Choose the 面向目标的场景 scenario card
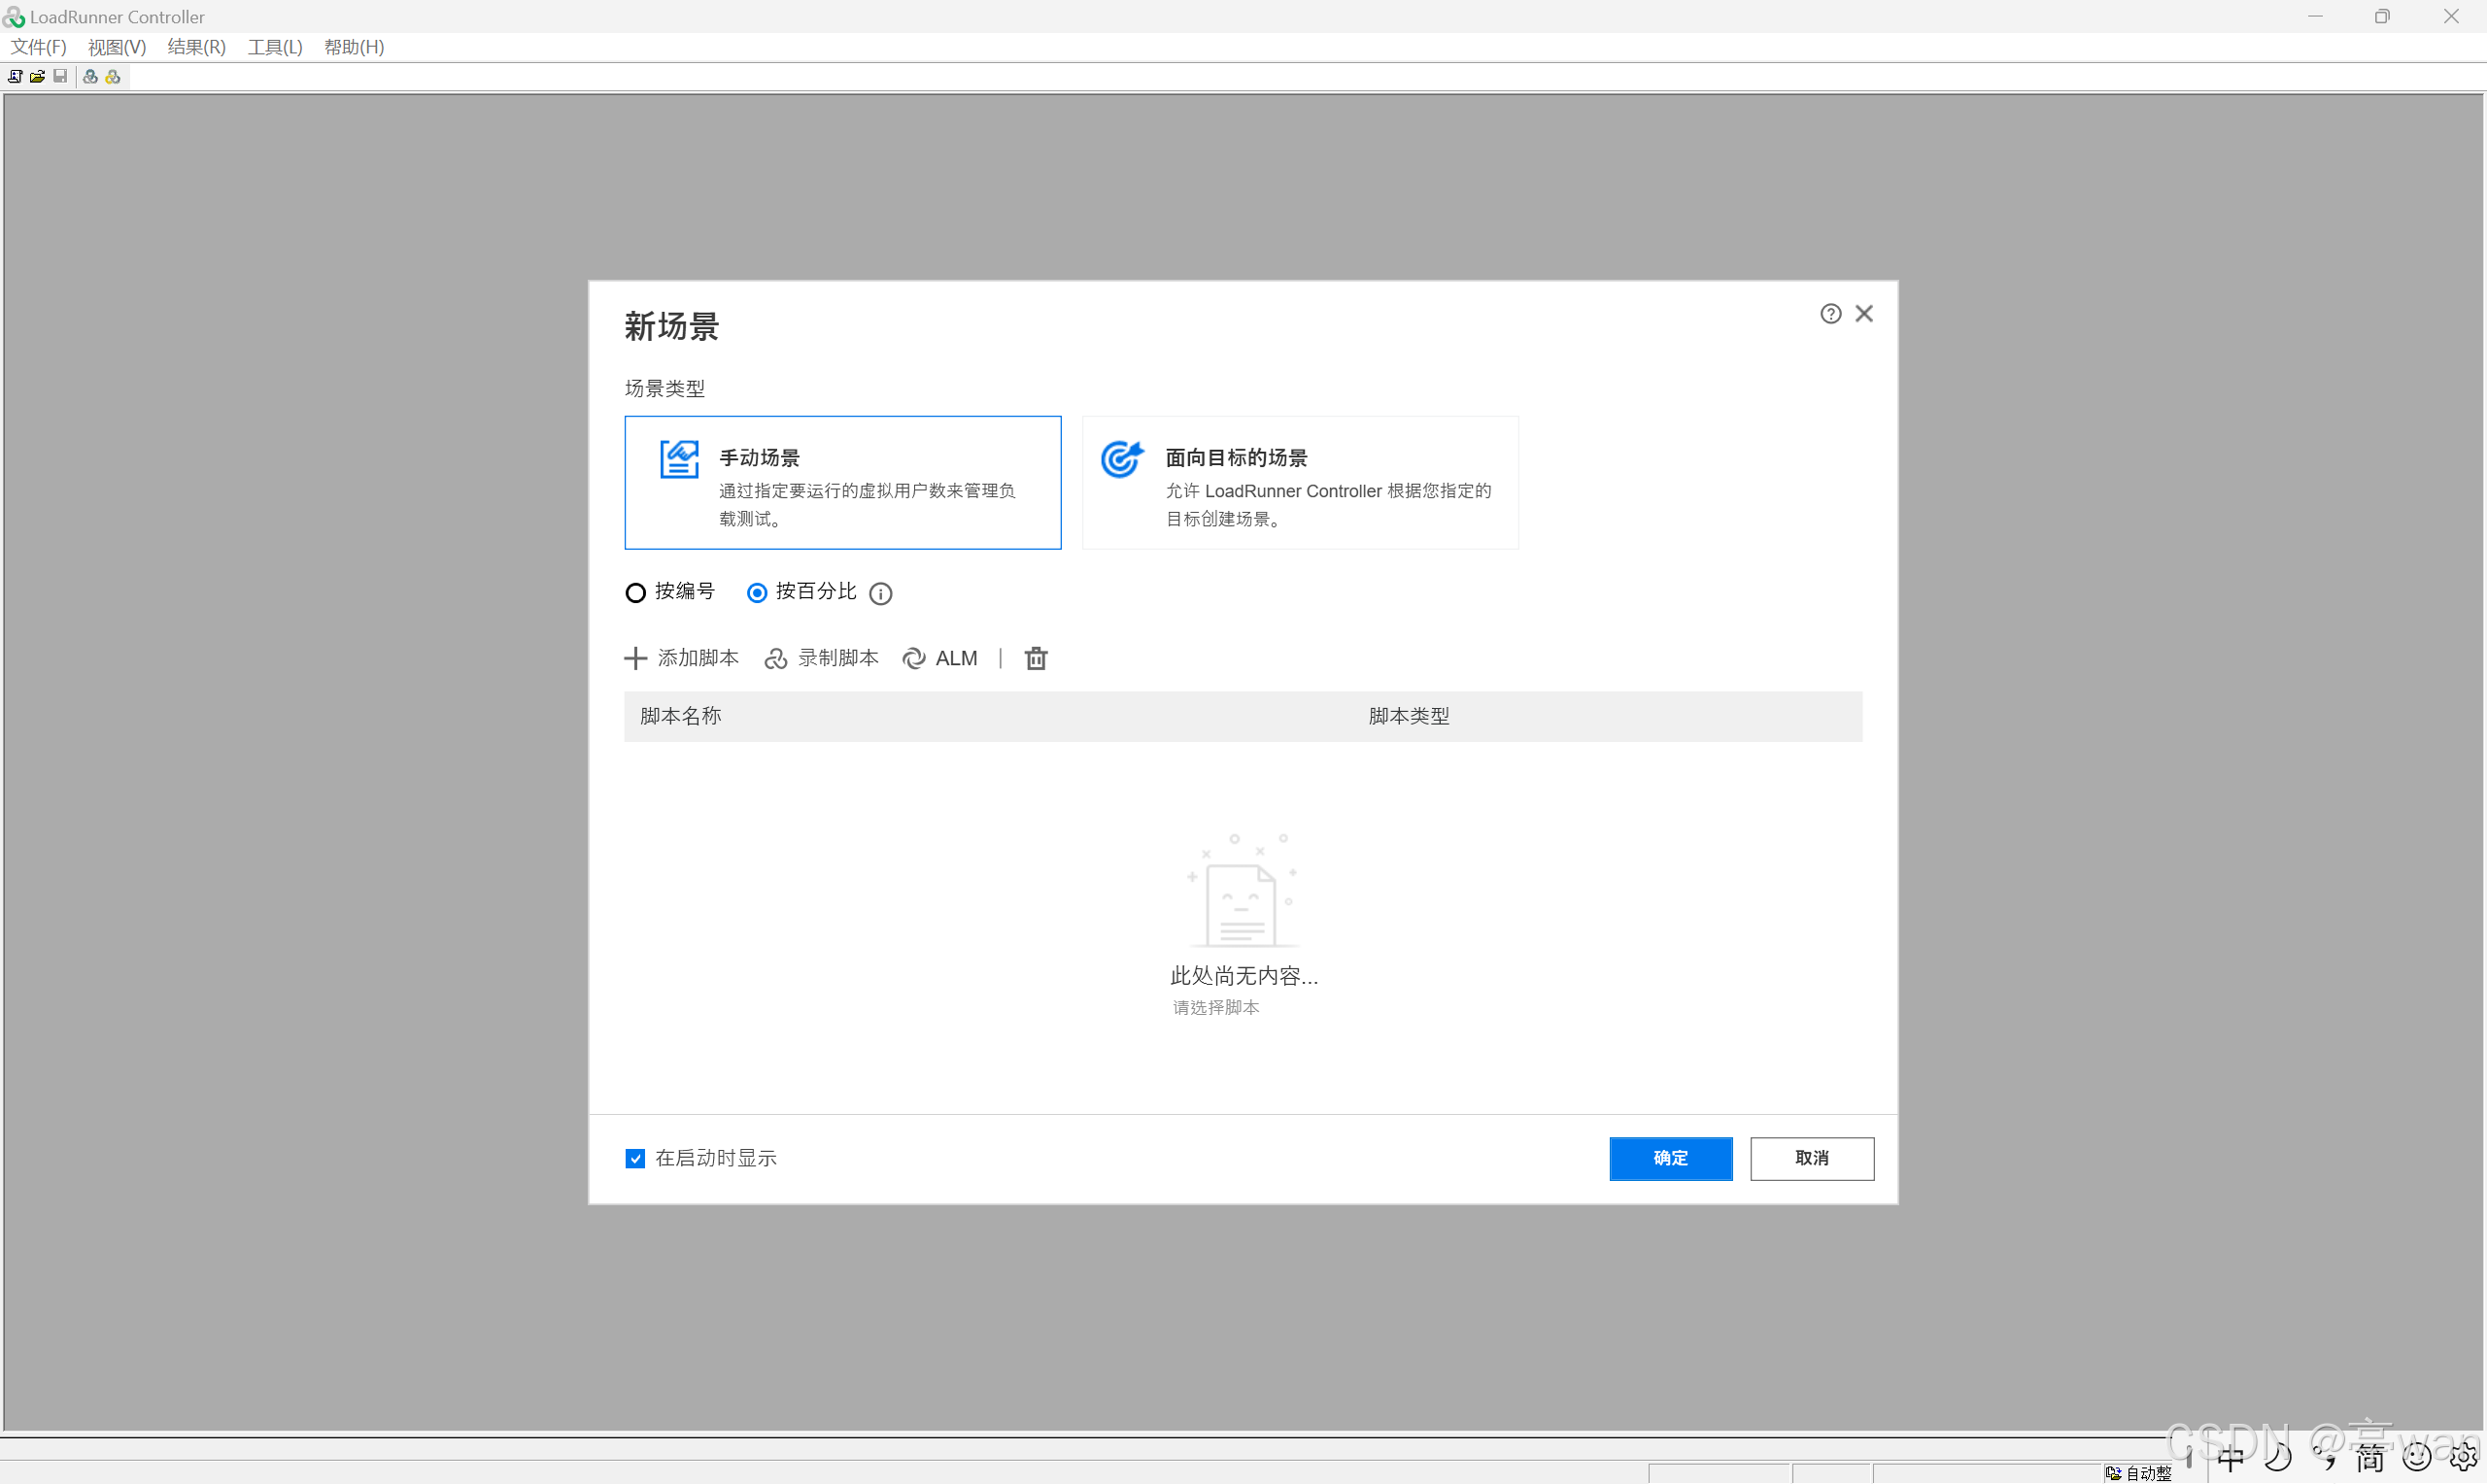Screen dimensions: 2487x1484 pyautogui.click(x=1299, y=483)
